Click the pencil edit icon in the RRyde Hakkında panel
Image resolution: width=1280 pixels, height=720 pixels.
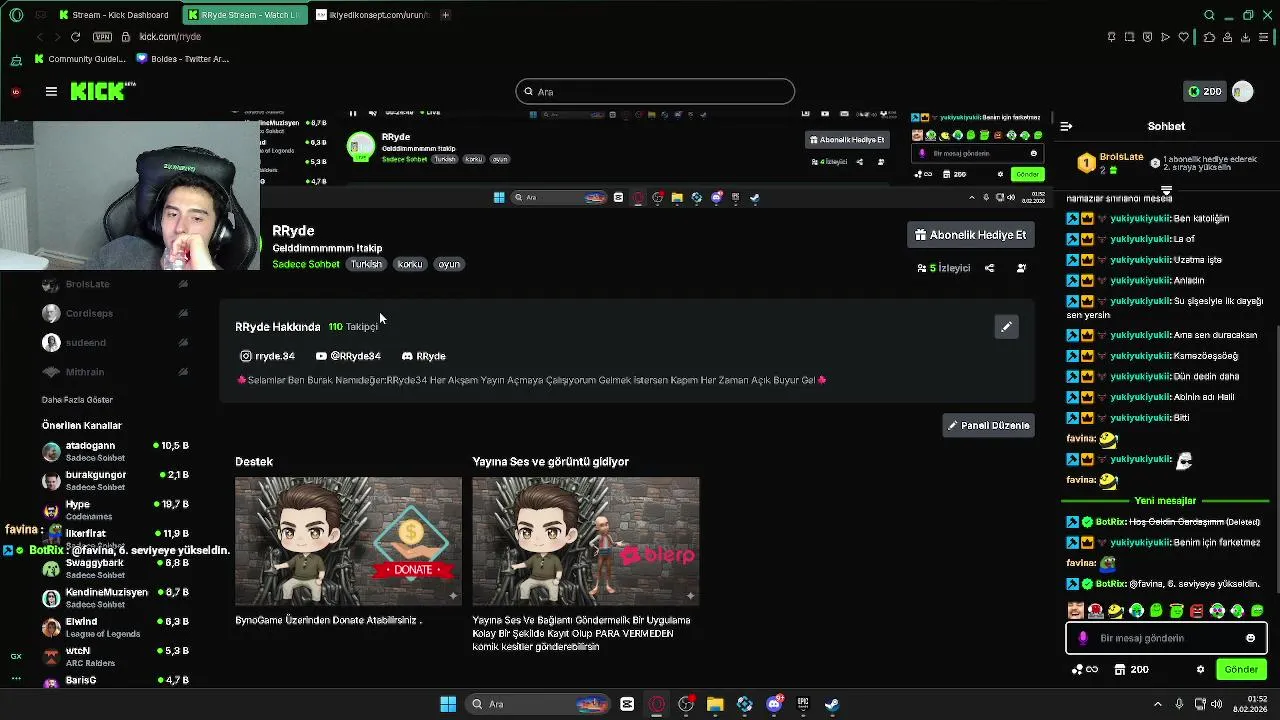[x=1006, y=327]
